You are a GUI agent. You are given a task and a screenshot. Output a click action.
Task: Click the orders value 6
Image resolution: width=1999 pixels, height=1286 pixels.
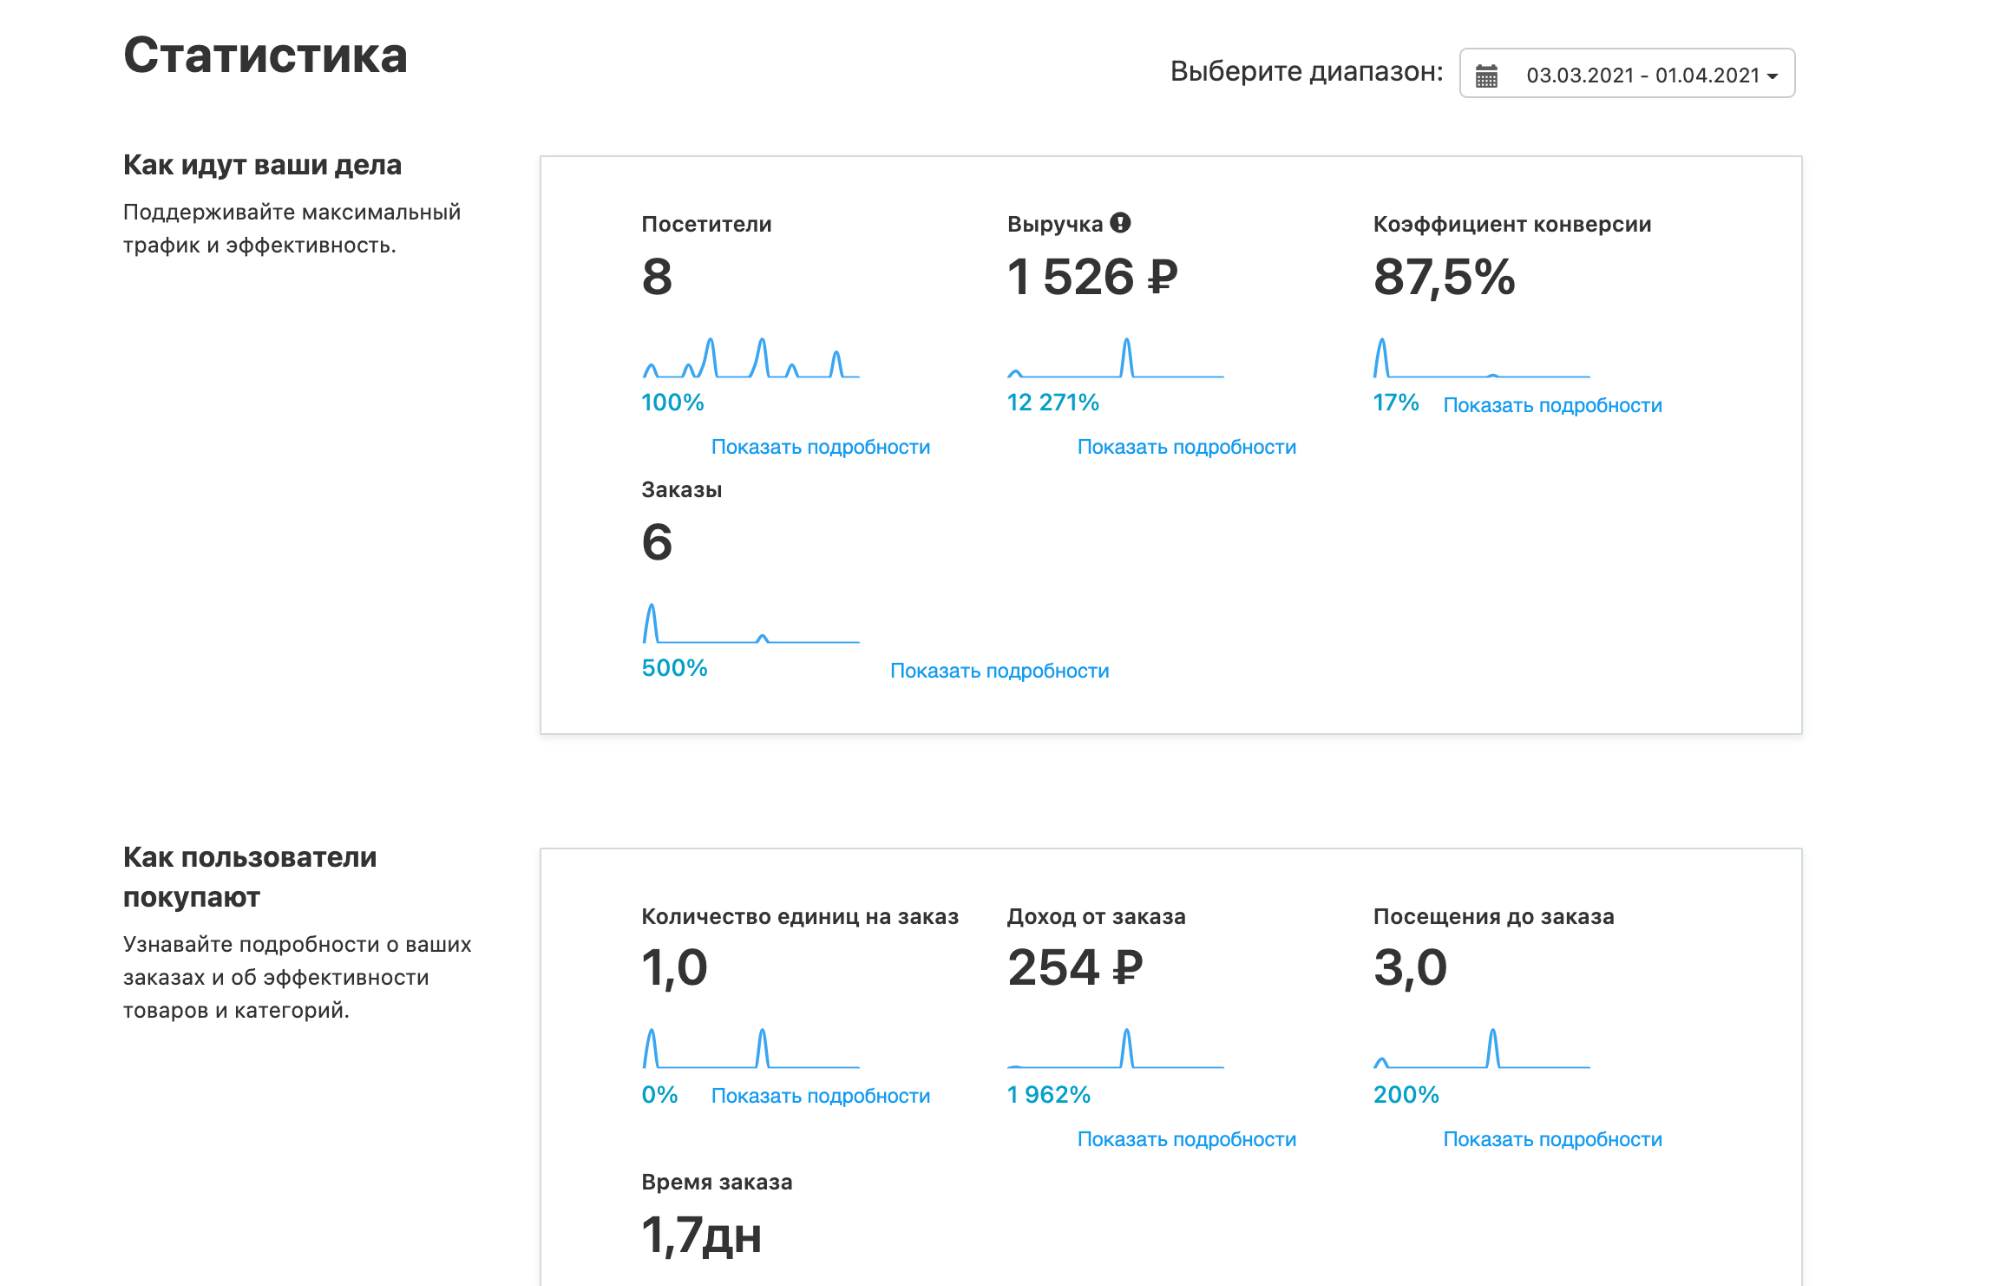point(657,542)
